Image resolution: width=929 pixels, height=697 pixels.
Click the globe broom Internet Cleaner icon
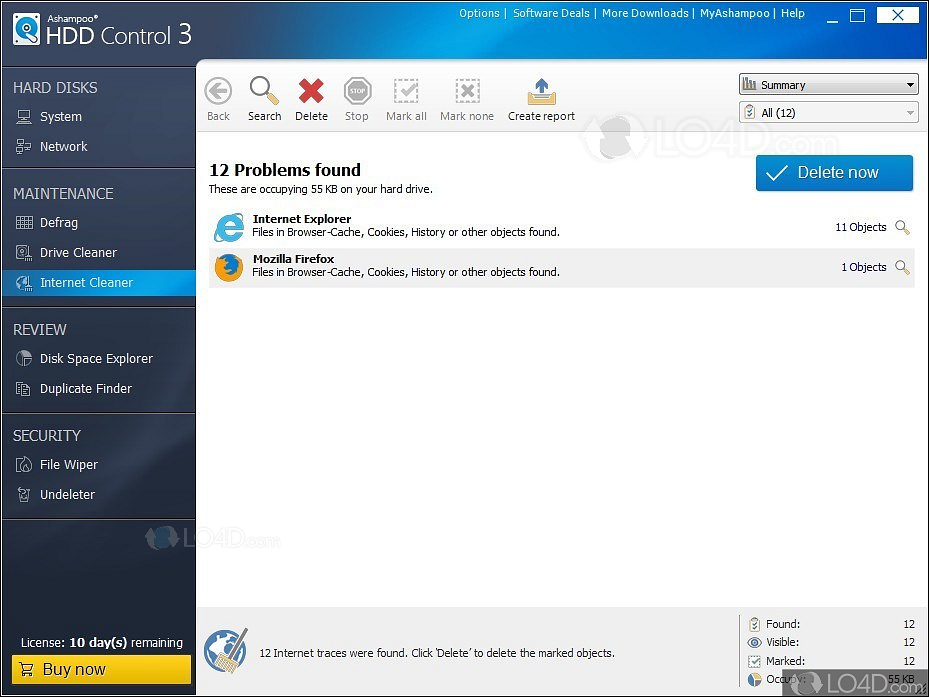[x=226, y=651]
